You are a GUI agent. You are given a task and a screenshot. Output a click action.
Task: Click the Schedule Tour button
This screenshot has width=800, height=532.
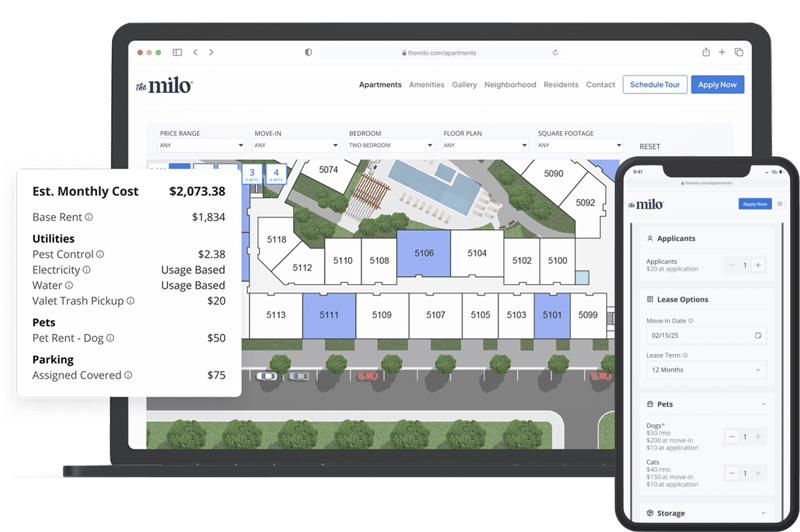tap(653, 85)
